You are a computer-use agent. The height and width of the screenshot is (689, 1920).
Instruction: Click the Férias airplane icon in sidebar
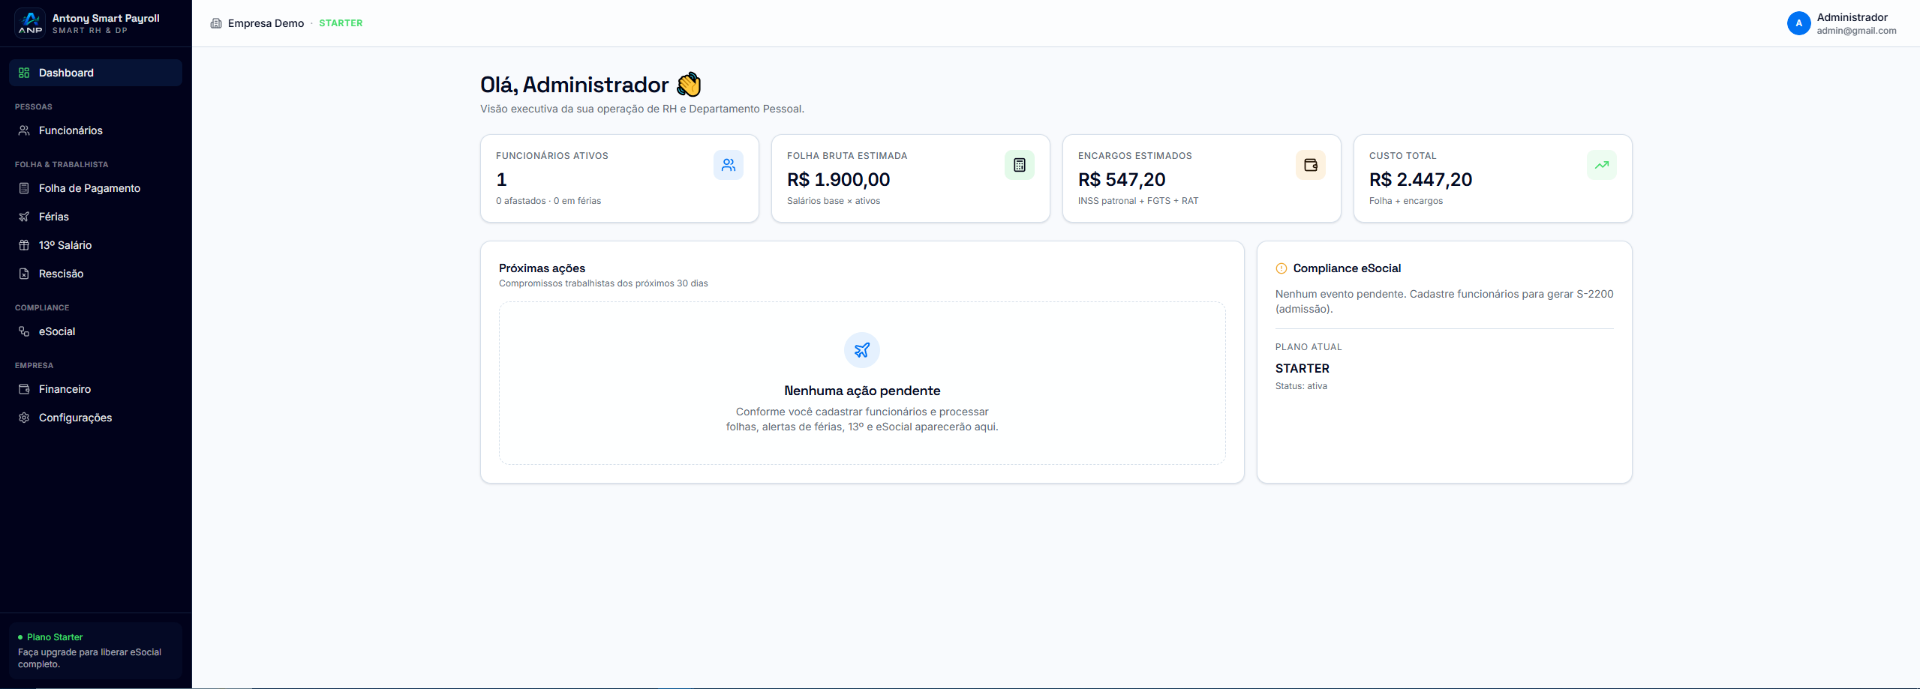pyautogui.click(x=24, y=217)
